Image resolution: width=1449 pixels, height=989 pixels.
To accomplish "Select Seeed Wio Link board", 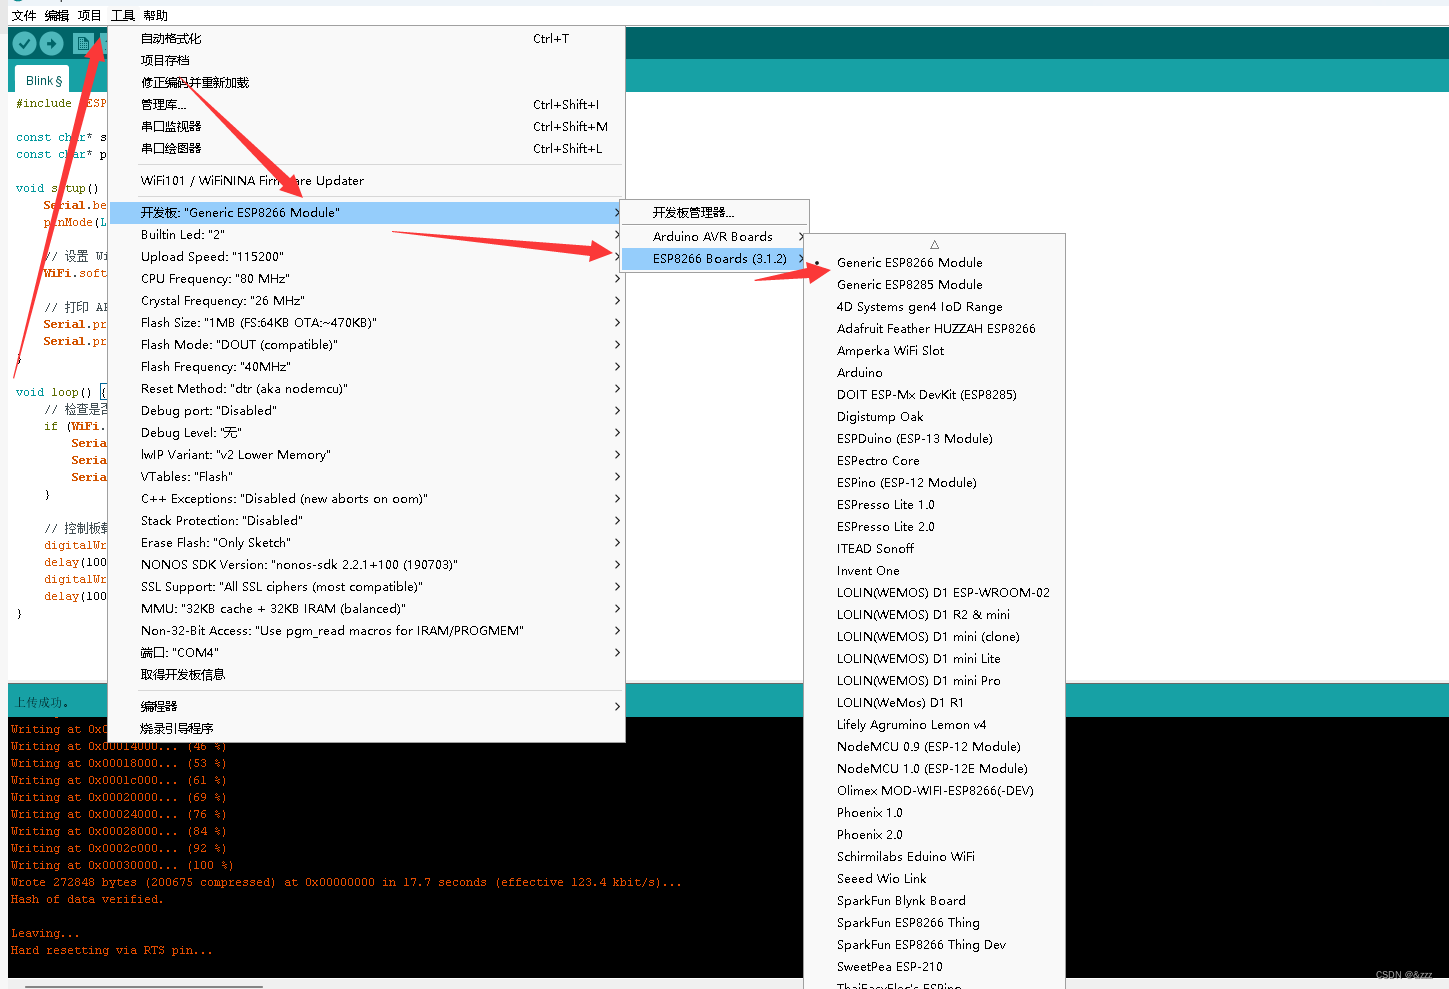I will point(934,878).
